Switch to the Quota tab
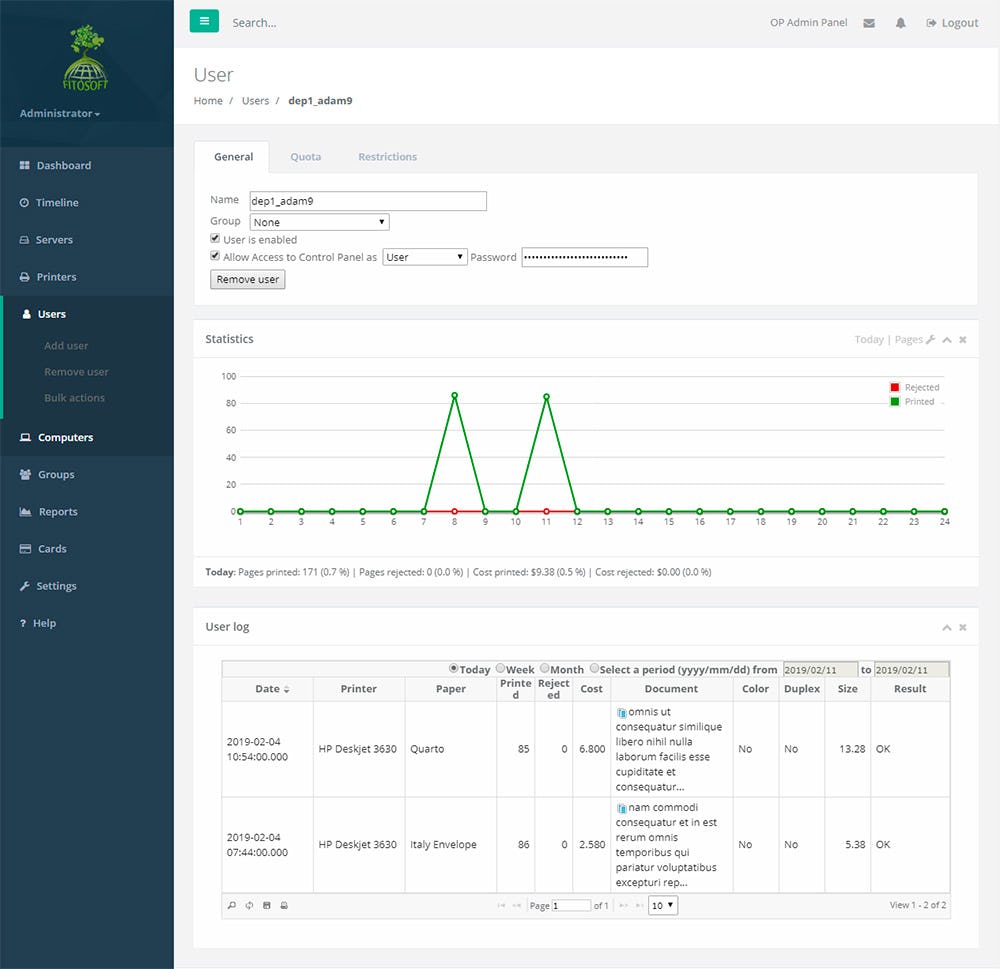 click(305, 156)
